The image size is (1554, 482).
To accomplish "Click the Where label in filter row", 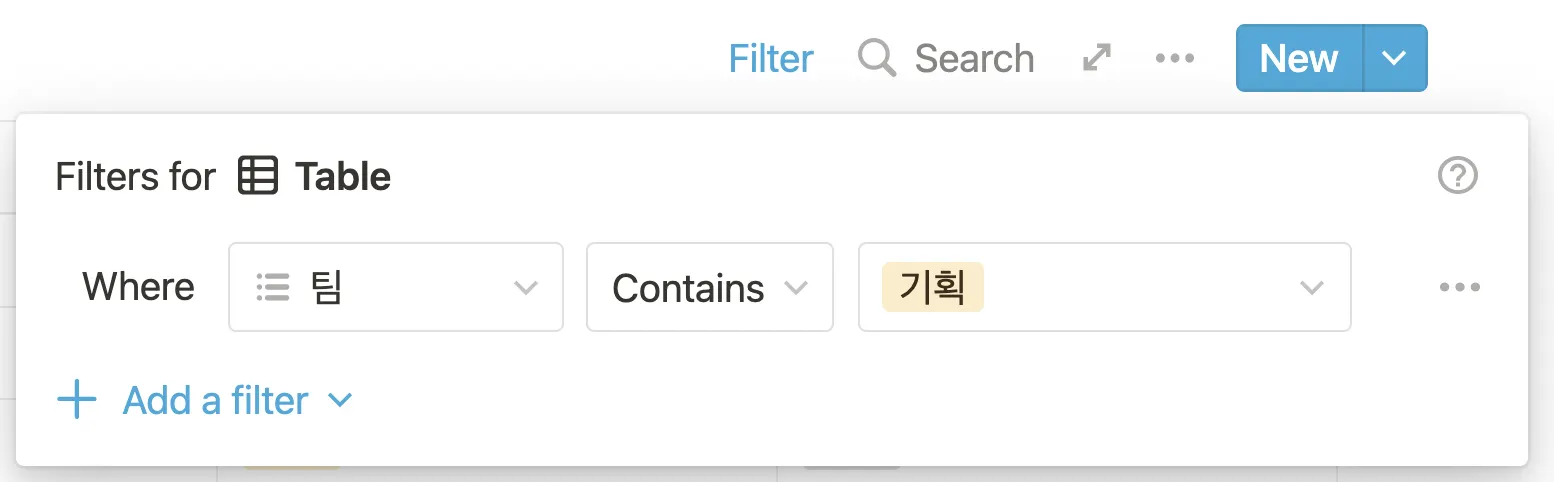I will click(x=138, y=288).
